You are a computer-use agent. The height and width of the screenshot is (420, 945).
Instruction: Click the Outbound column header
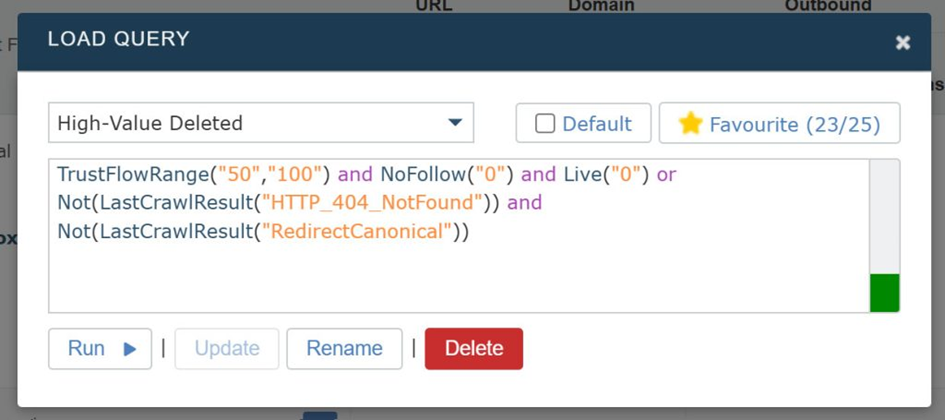tap(827, 6)
